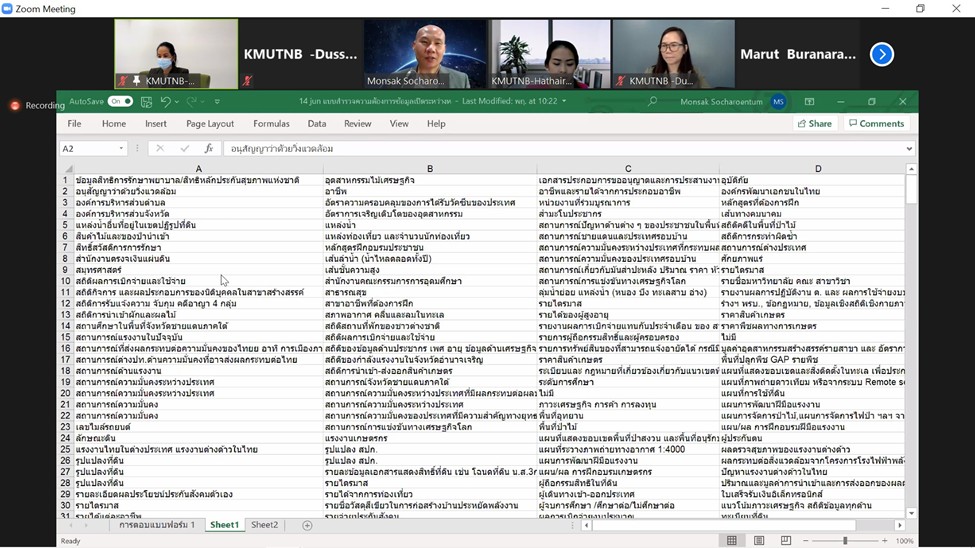Open the Comments pane button
Viewport: 975px width, 548px height.
point(876,124)
